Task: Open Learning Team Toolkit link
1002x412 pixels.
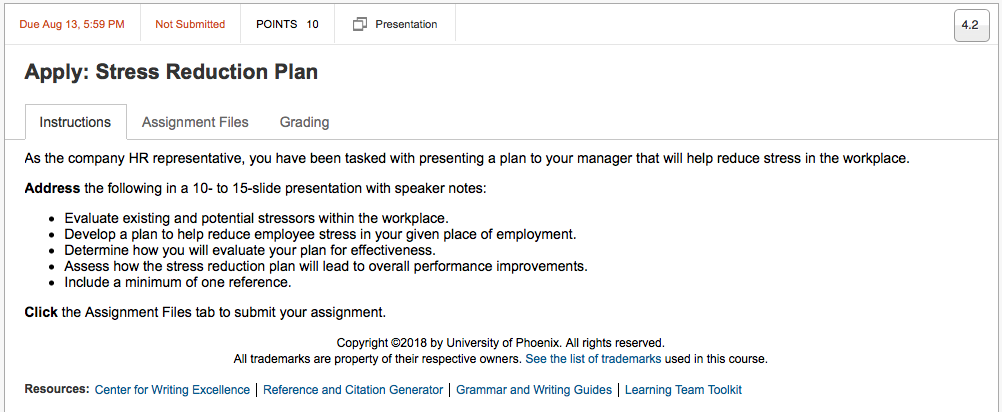Action: tap(683, 390)
